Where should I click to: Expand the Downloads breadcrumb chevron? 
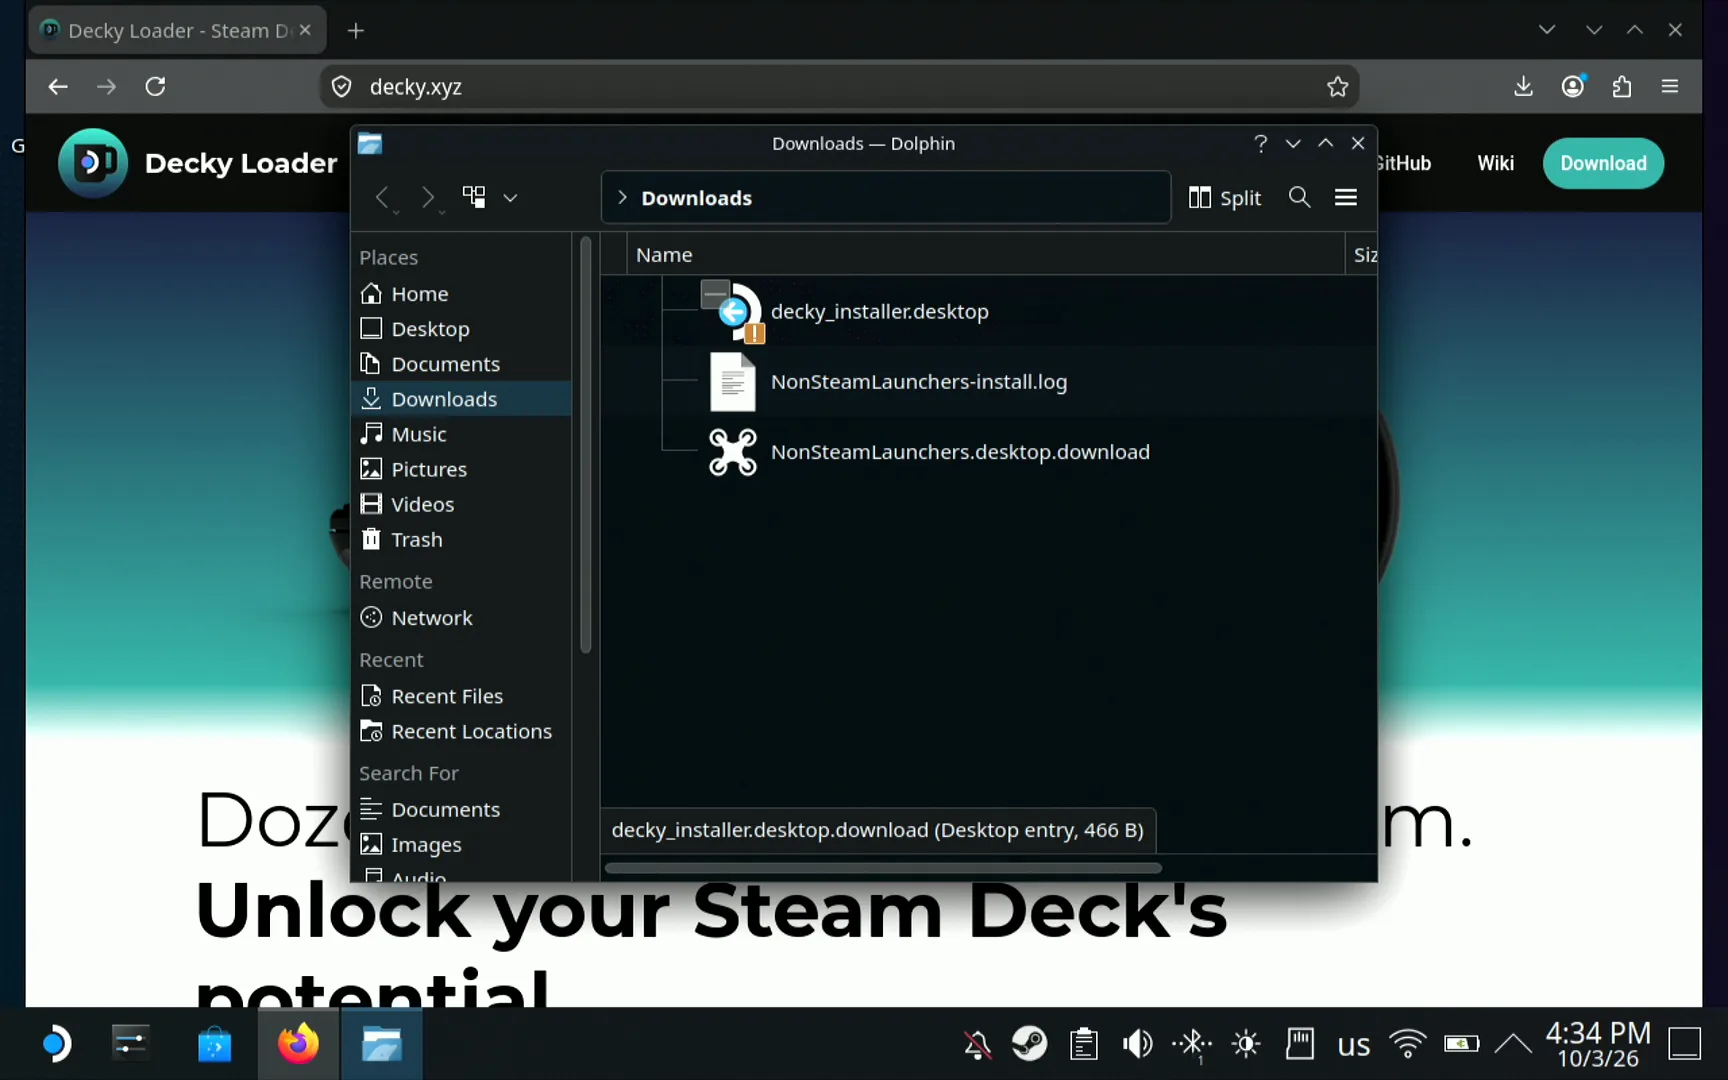[622, 197]
